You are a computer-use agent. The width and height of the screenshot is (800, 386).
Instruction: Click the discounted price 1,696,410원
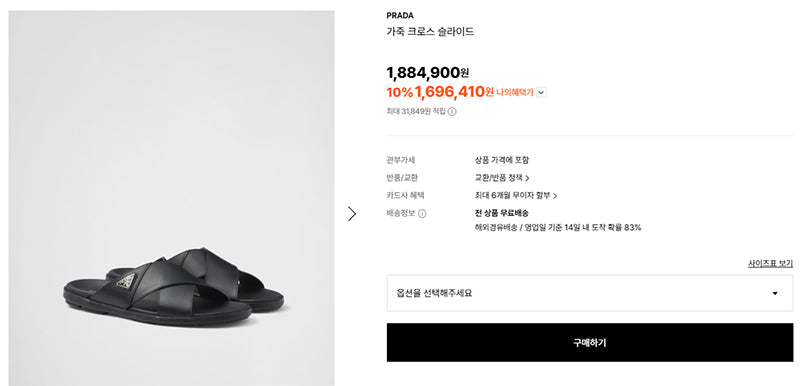tap(454, 92)
